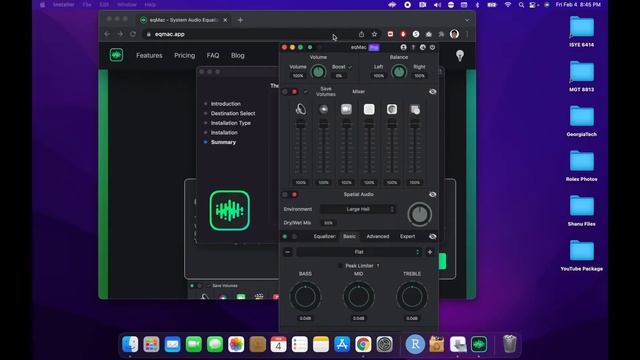Open the Blog link in the website navbar

click(238, 56)
